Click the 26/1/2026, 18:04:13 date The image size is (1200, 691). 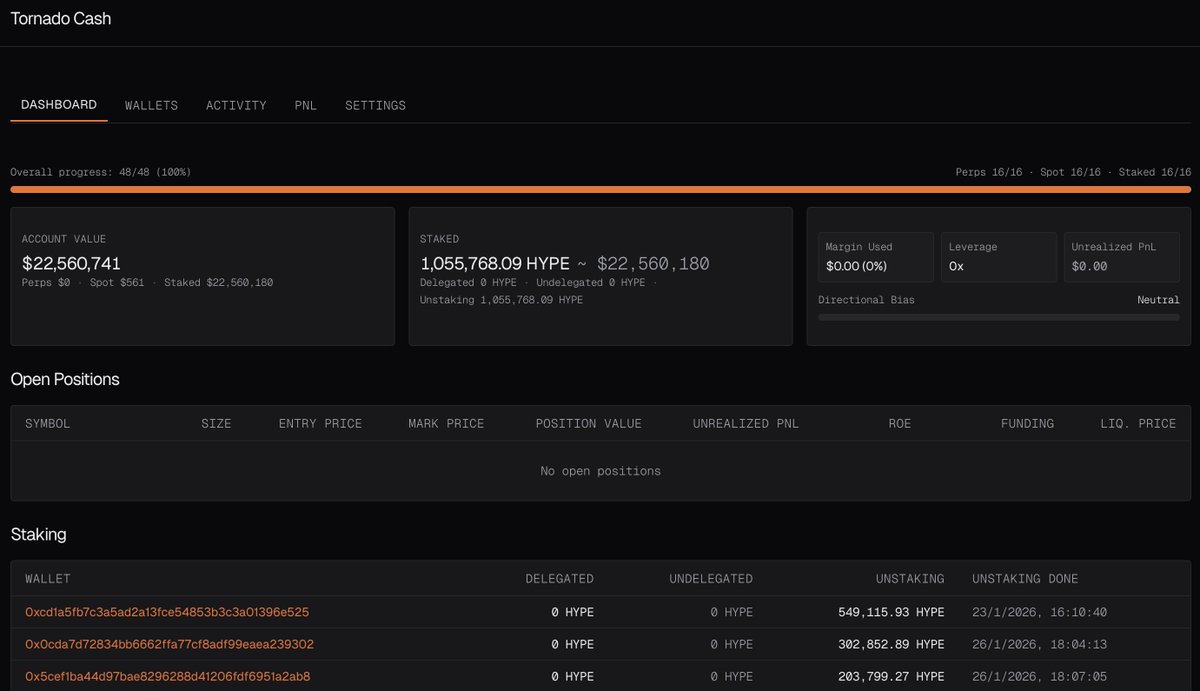[1039, 644]
